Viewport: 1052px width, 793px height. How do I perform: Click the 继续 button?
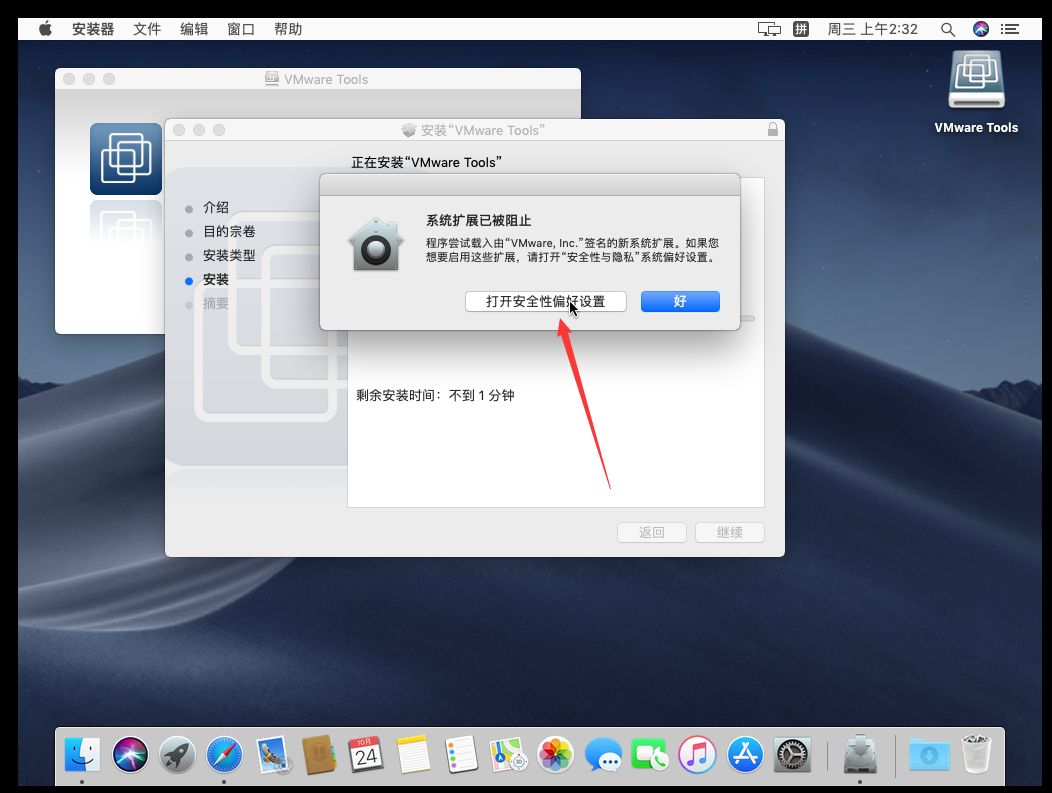730,533
